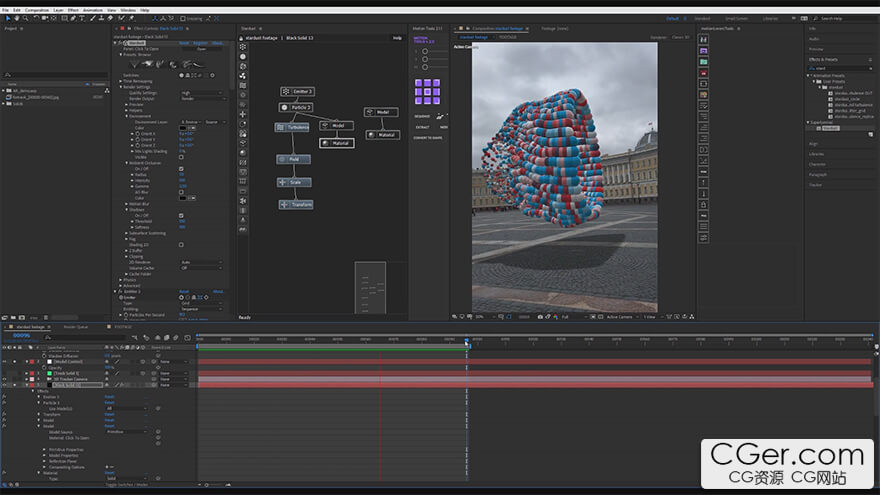Image resolution: width=880 pixels, height=495 pixels.
Task: Toggle the AO Blur checkbox
Action: click(x=181, y=192)
